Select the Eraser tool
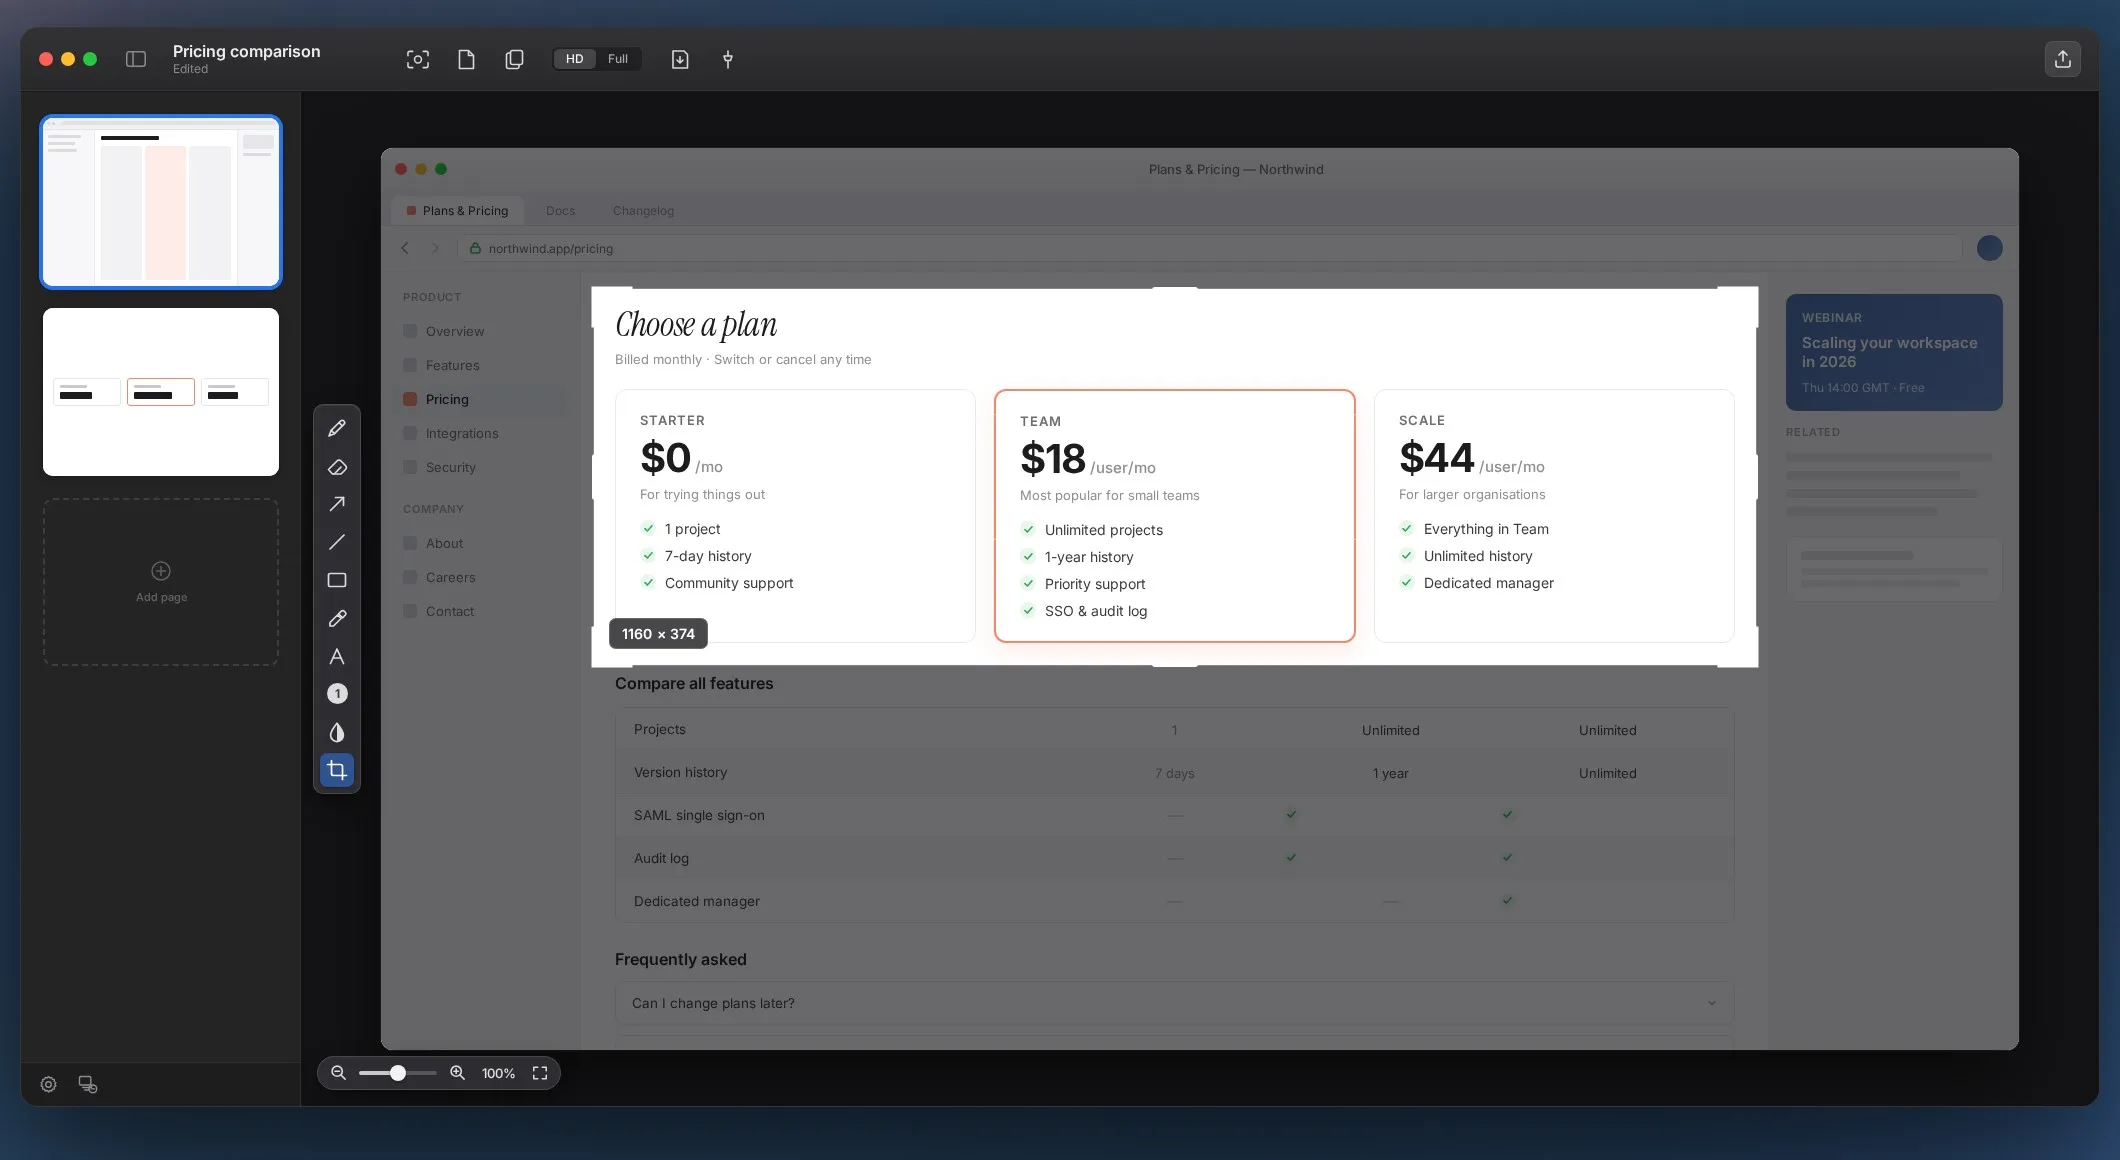 click(337, 467)
